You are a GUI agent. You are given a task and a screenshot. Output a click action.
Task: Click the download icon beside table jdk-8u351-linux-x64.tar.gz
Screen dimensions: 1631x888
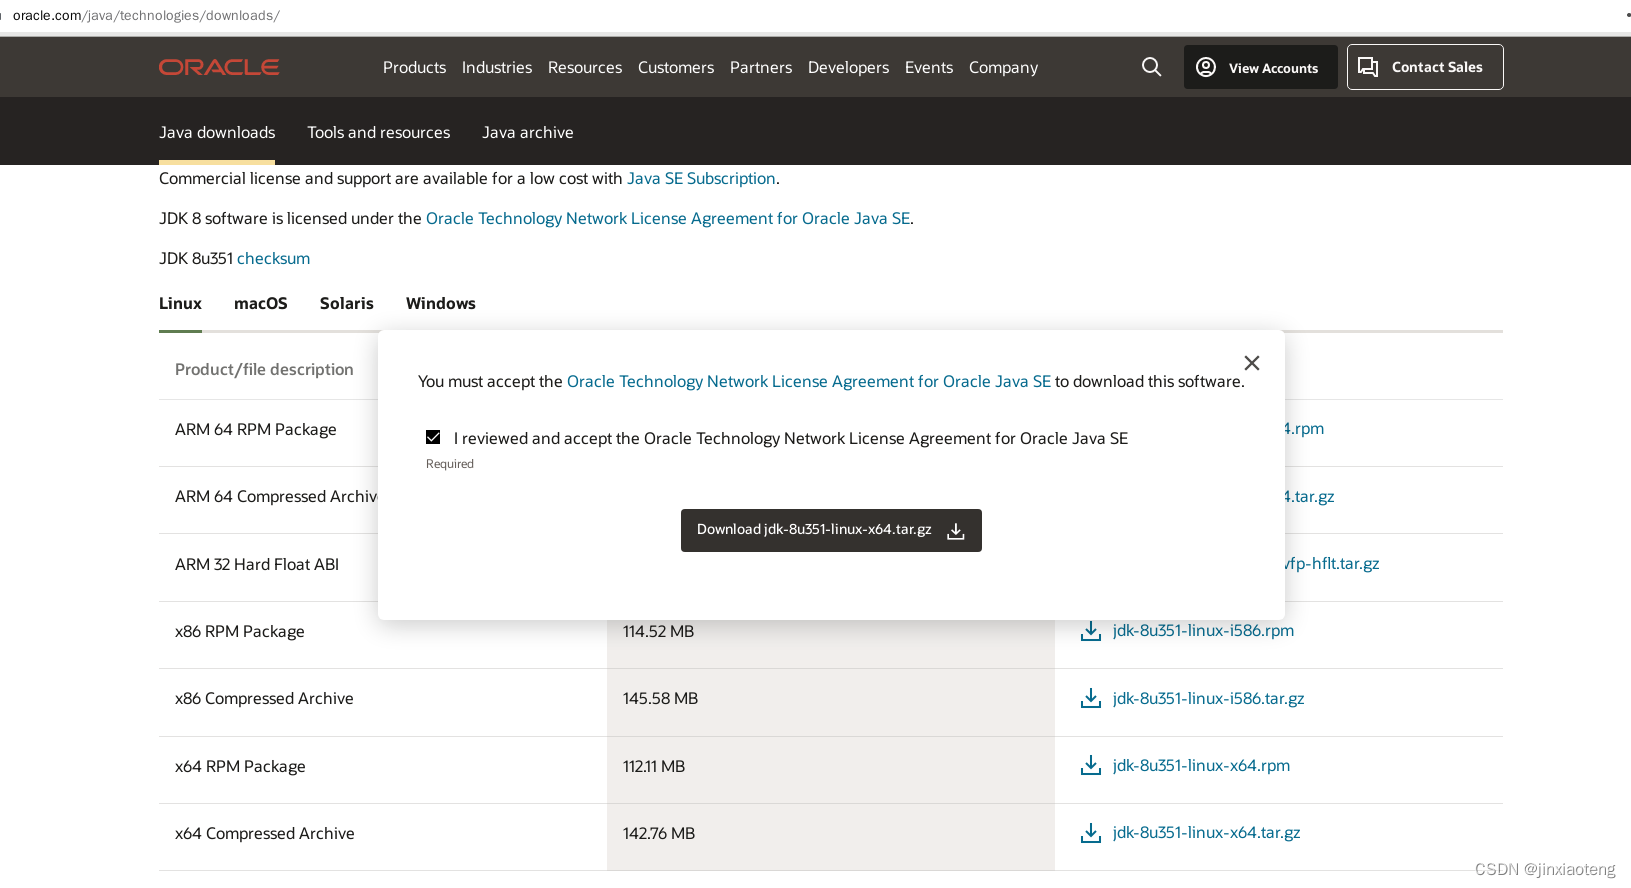coord(1091,833)
